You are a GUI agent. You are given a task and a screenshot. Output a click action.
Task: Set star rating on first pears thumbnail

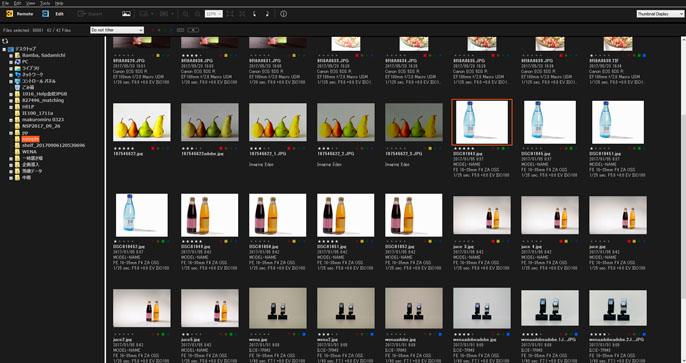click(x=122, y=149)
